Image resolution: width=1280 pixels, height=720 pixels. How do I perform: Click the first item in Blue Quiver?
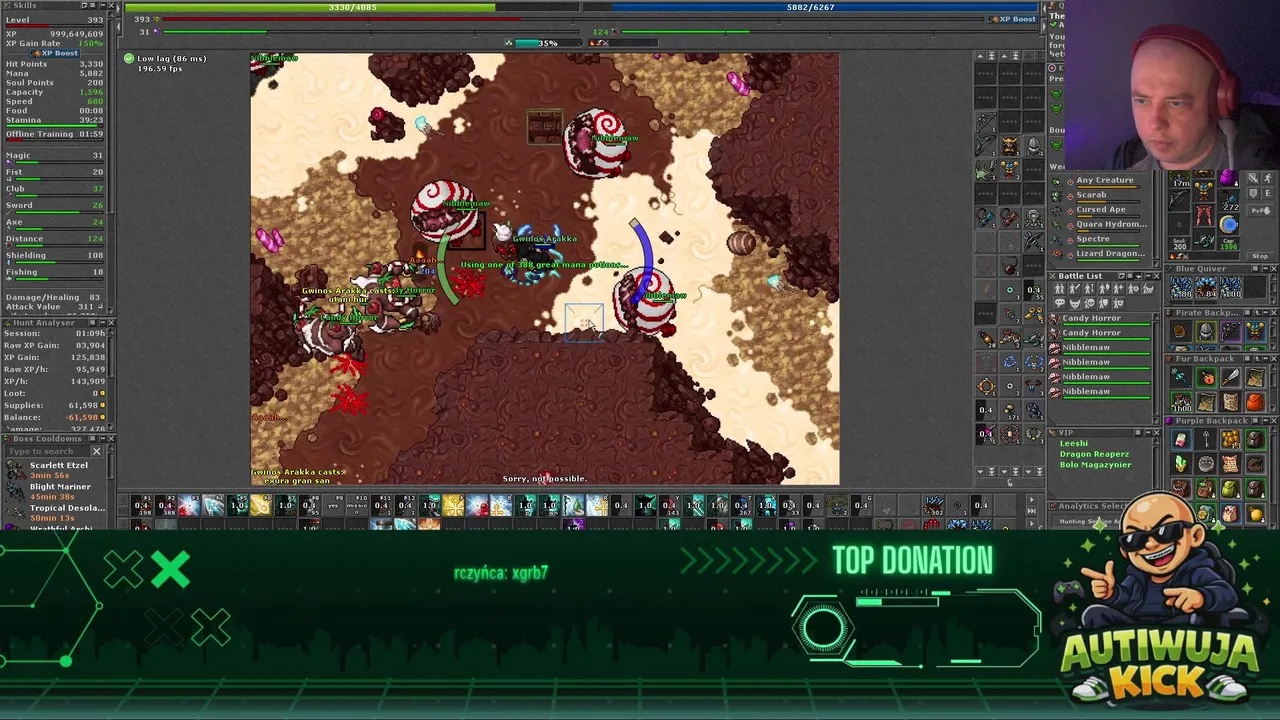pyautogui.click(x=1181, y=287)
